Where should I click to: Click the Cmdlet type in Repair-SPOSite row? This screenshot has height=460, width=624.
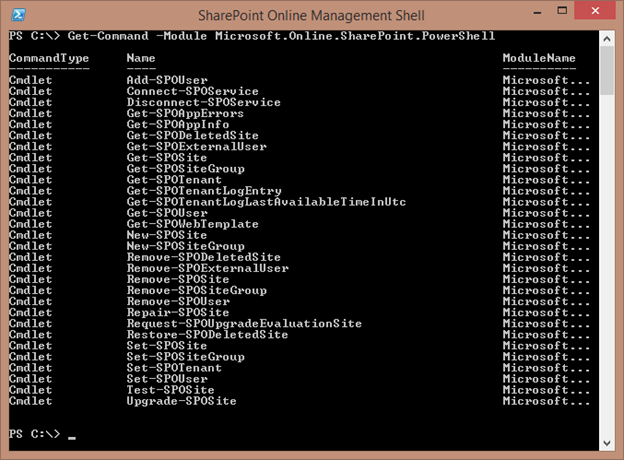tap(31, 313)
